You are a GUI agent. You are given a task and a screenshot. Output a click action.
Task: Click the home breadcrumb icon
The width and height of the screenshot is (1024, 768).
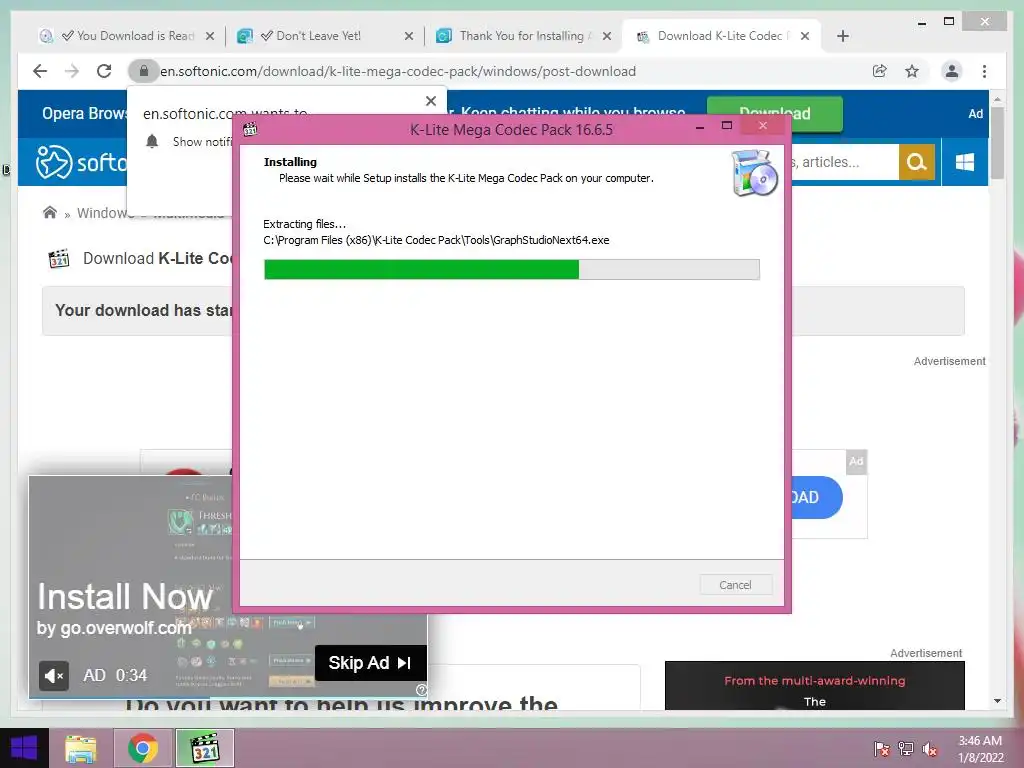[50, 212]
